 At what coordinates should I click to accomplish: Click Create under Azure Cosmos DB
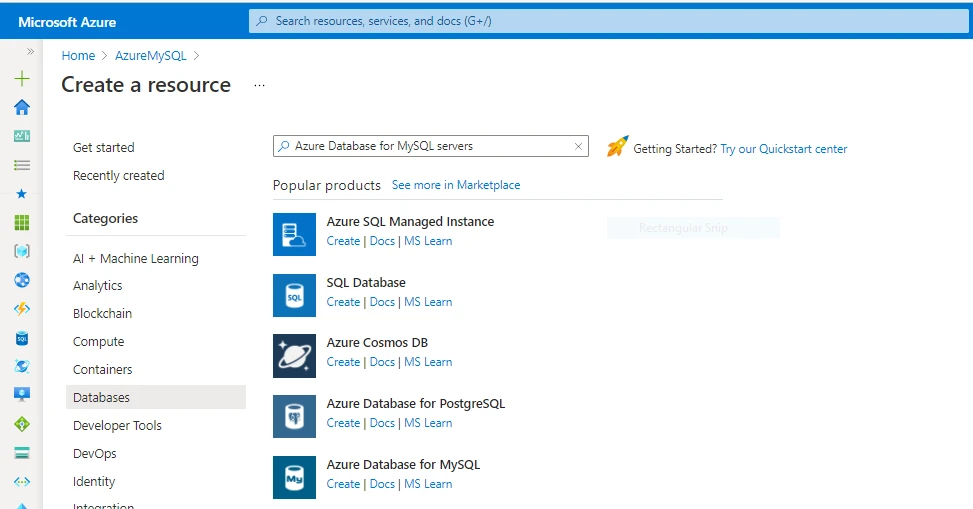point(343,363)
